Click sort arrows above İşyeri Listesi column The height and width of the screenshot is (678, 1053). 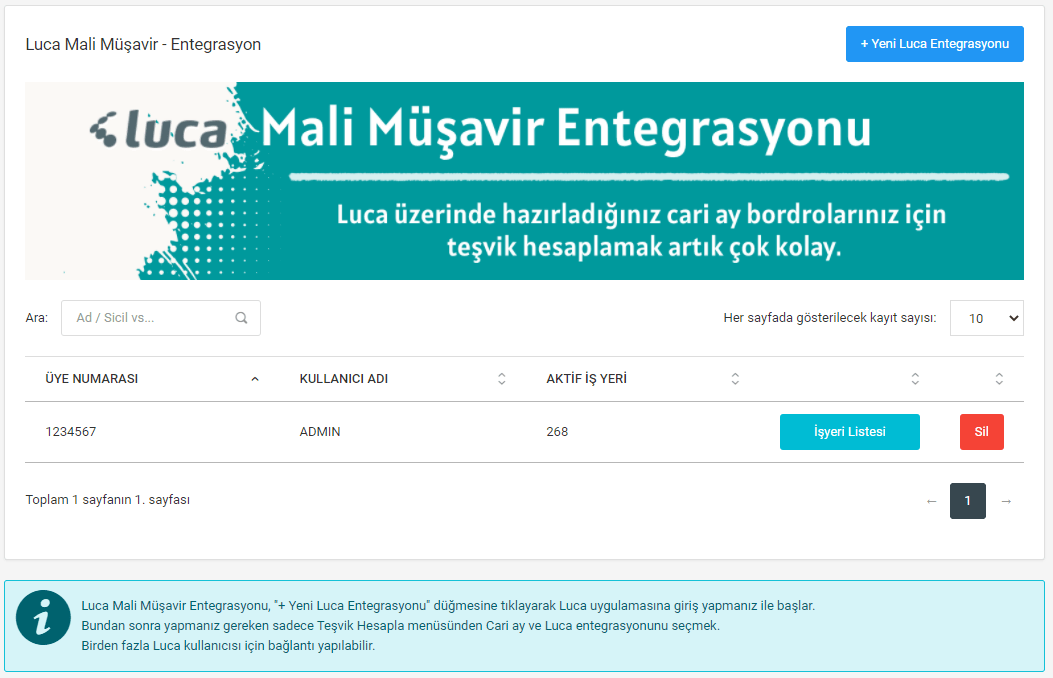[x=915, y=379]
